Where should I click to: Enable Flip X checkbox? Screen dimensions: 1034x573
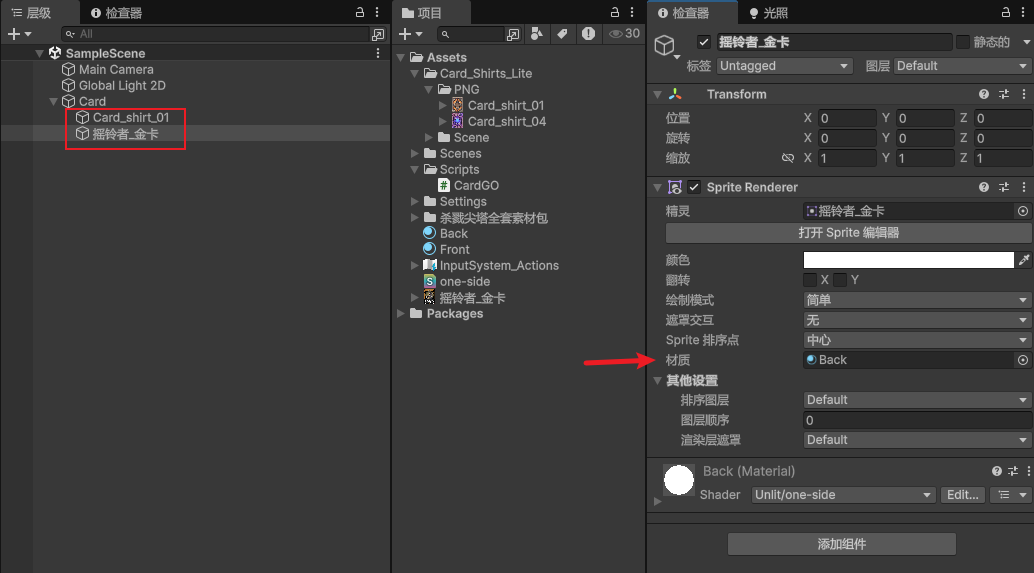(810, 280)
